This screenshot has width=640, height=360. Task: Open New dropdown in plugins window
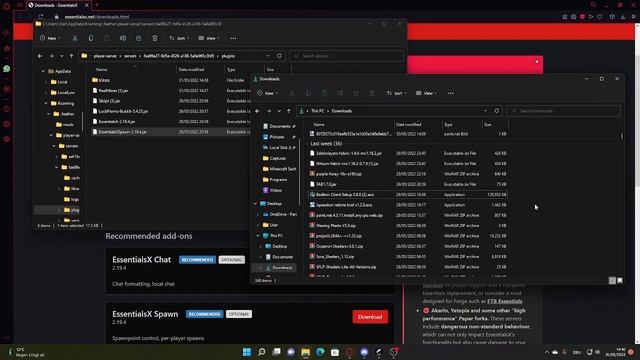pyautogui.click(x=50, y=38)
